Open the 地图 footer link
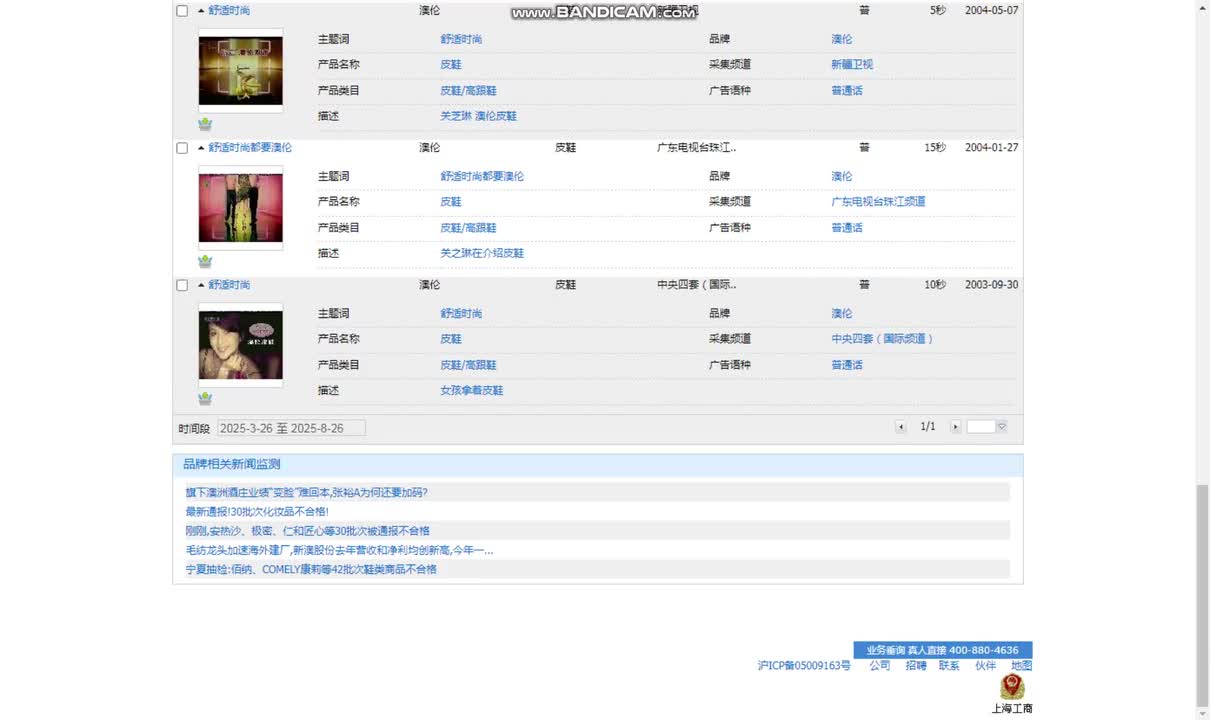Viewport: 1210px width, 720px height. pyautogui.click(x=1021, y=665)
